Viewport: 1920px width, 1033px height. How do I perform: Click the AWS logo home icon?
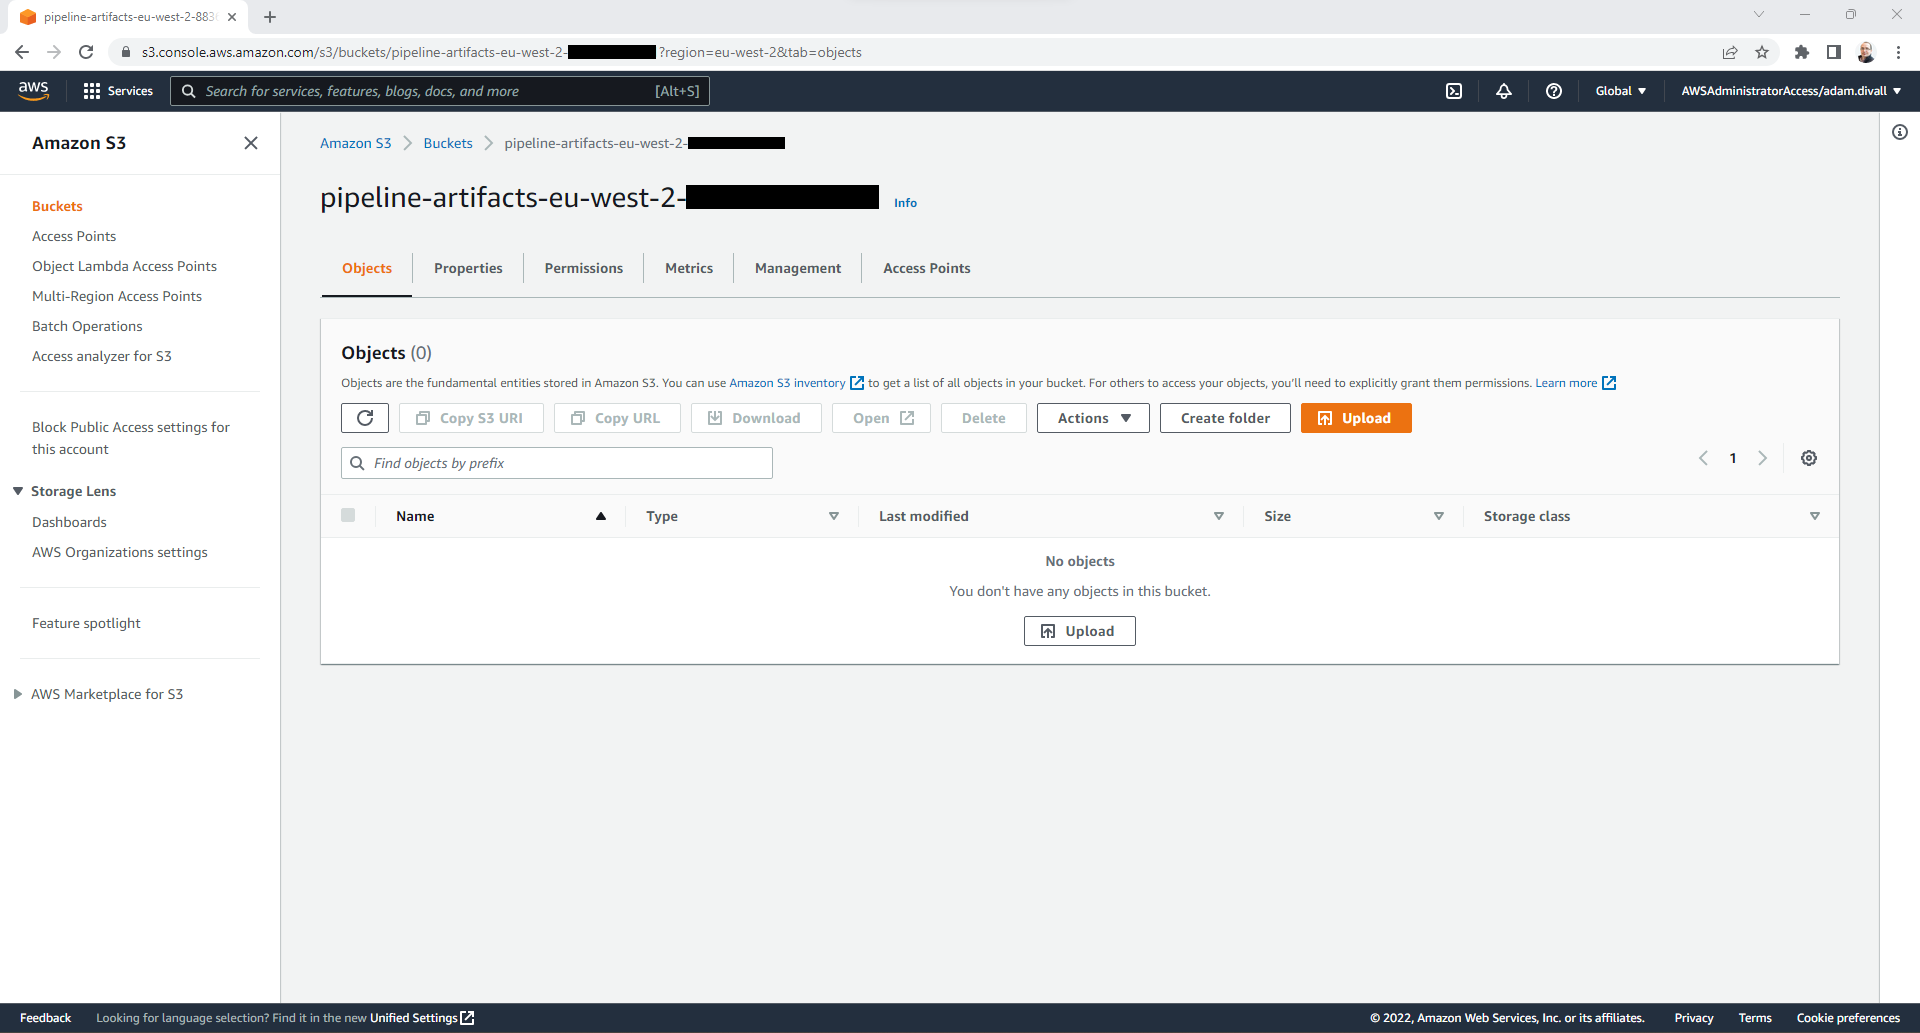(33, 90)
